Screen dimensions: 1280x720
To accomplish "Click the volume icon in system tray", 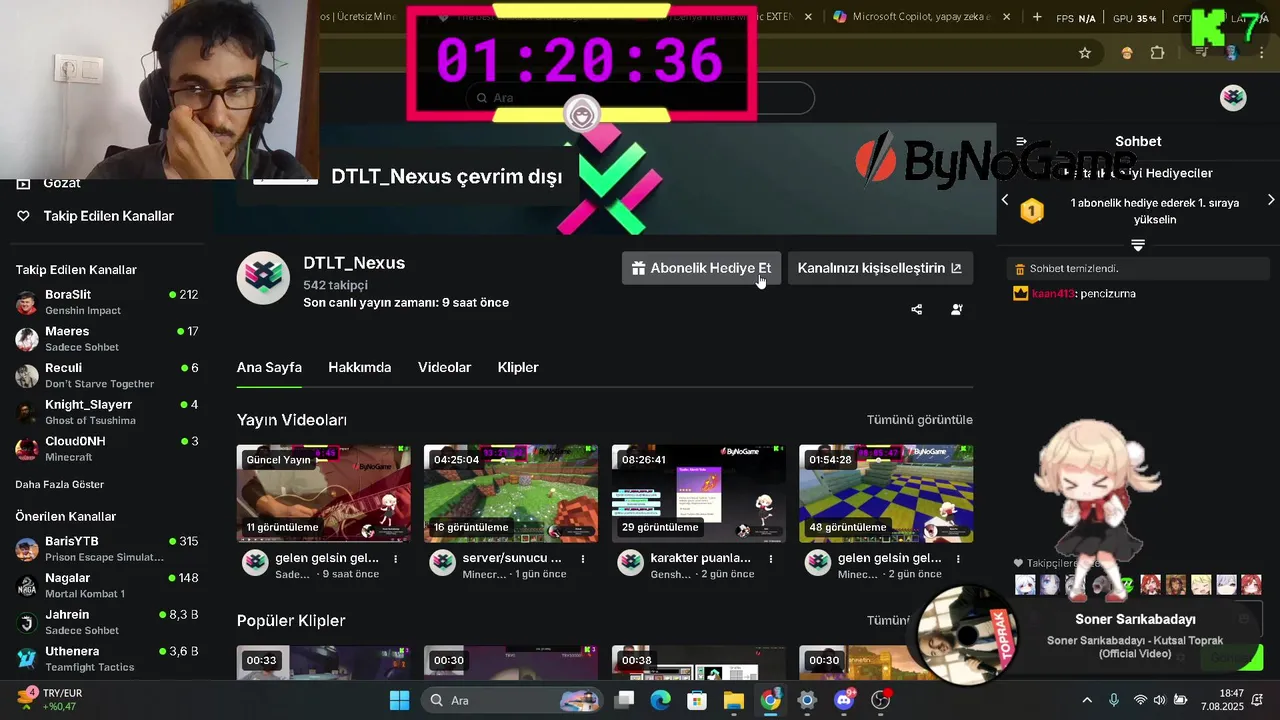I will (x=1160, y=700).
